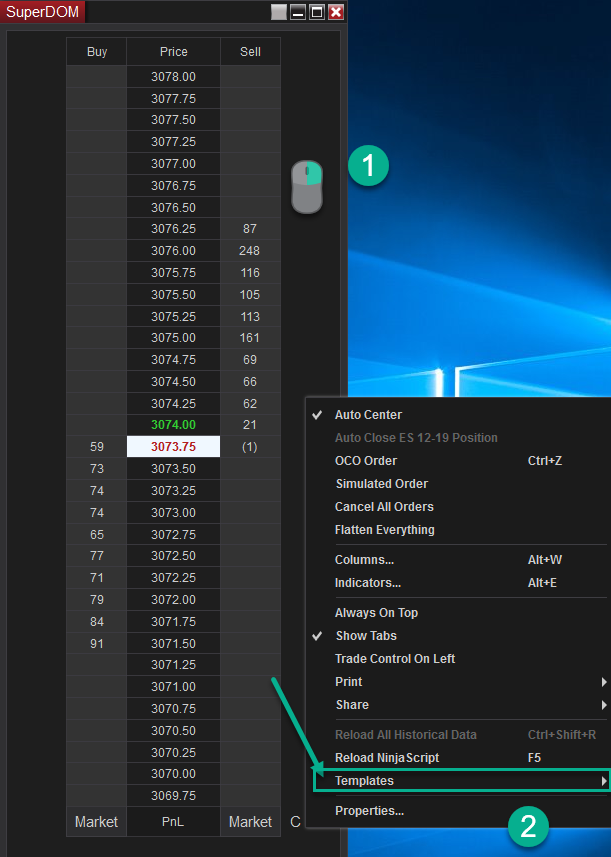Click the 3076.00 price row
Image resolution: width=611 pixels, height=857 pixels.
point(173,251)
